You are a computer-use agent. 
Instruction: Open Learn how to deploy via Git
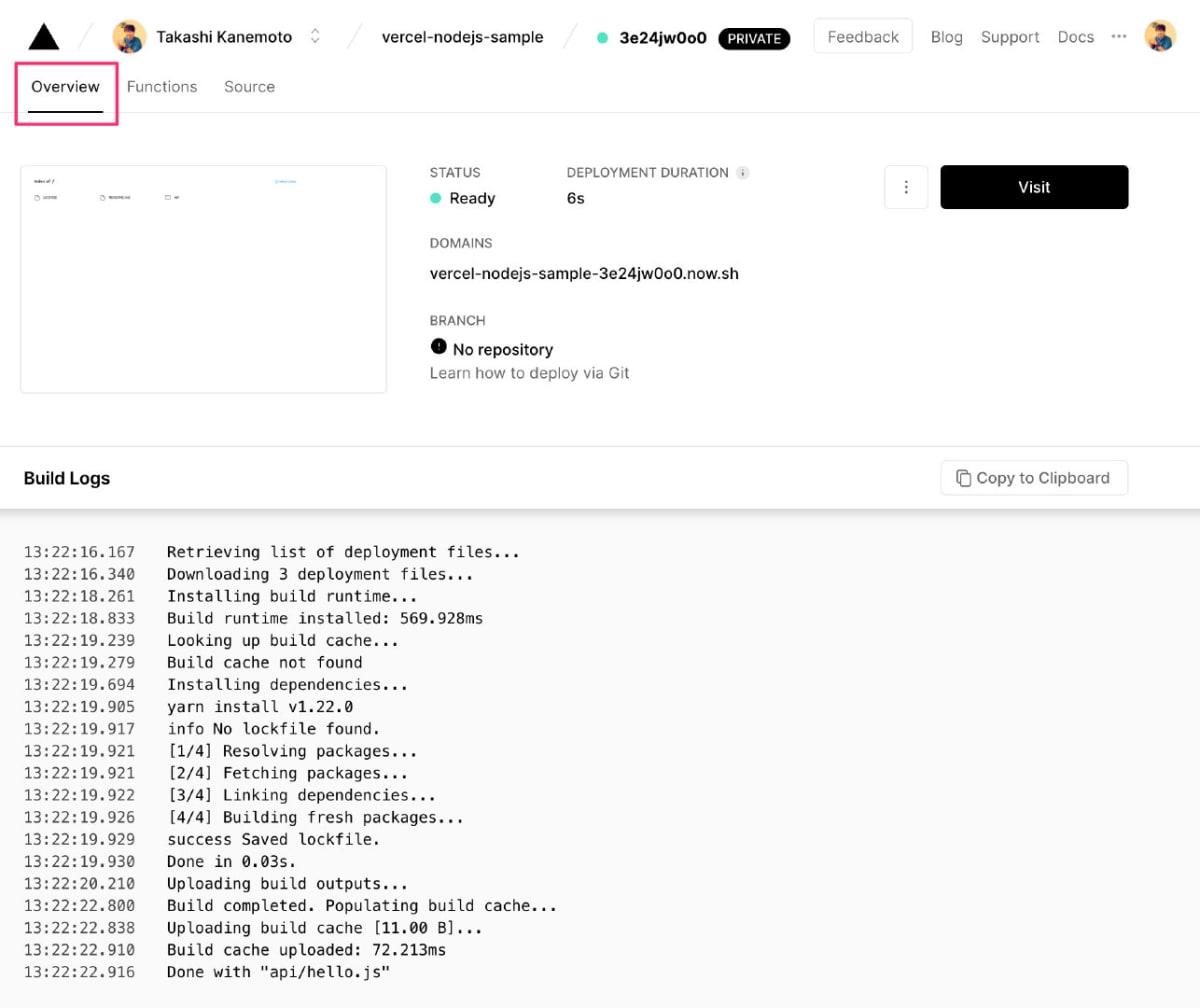point(529,373)
